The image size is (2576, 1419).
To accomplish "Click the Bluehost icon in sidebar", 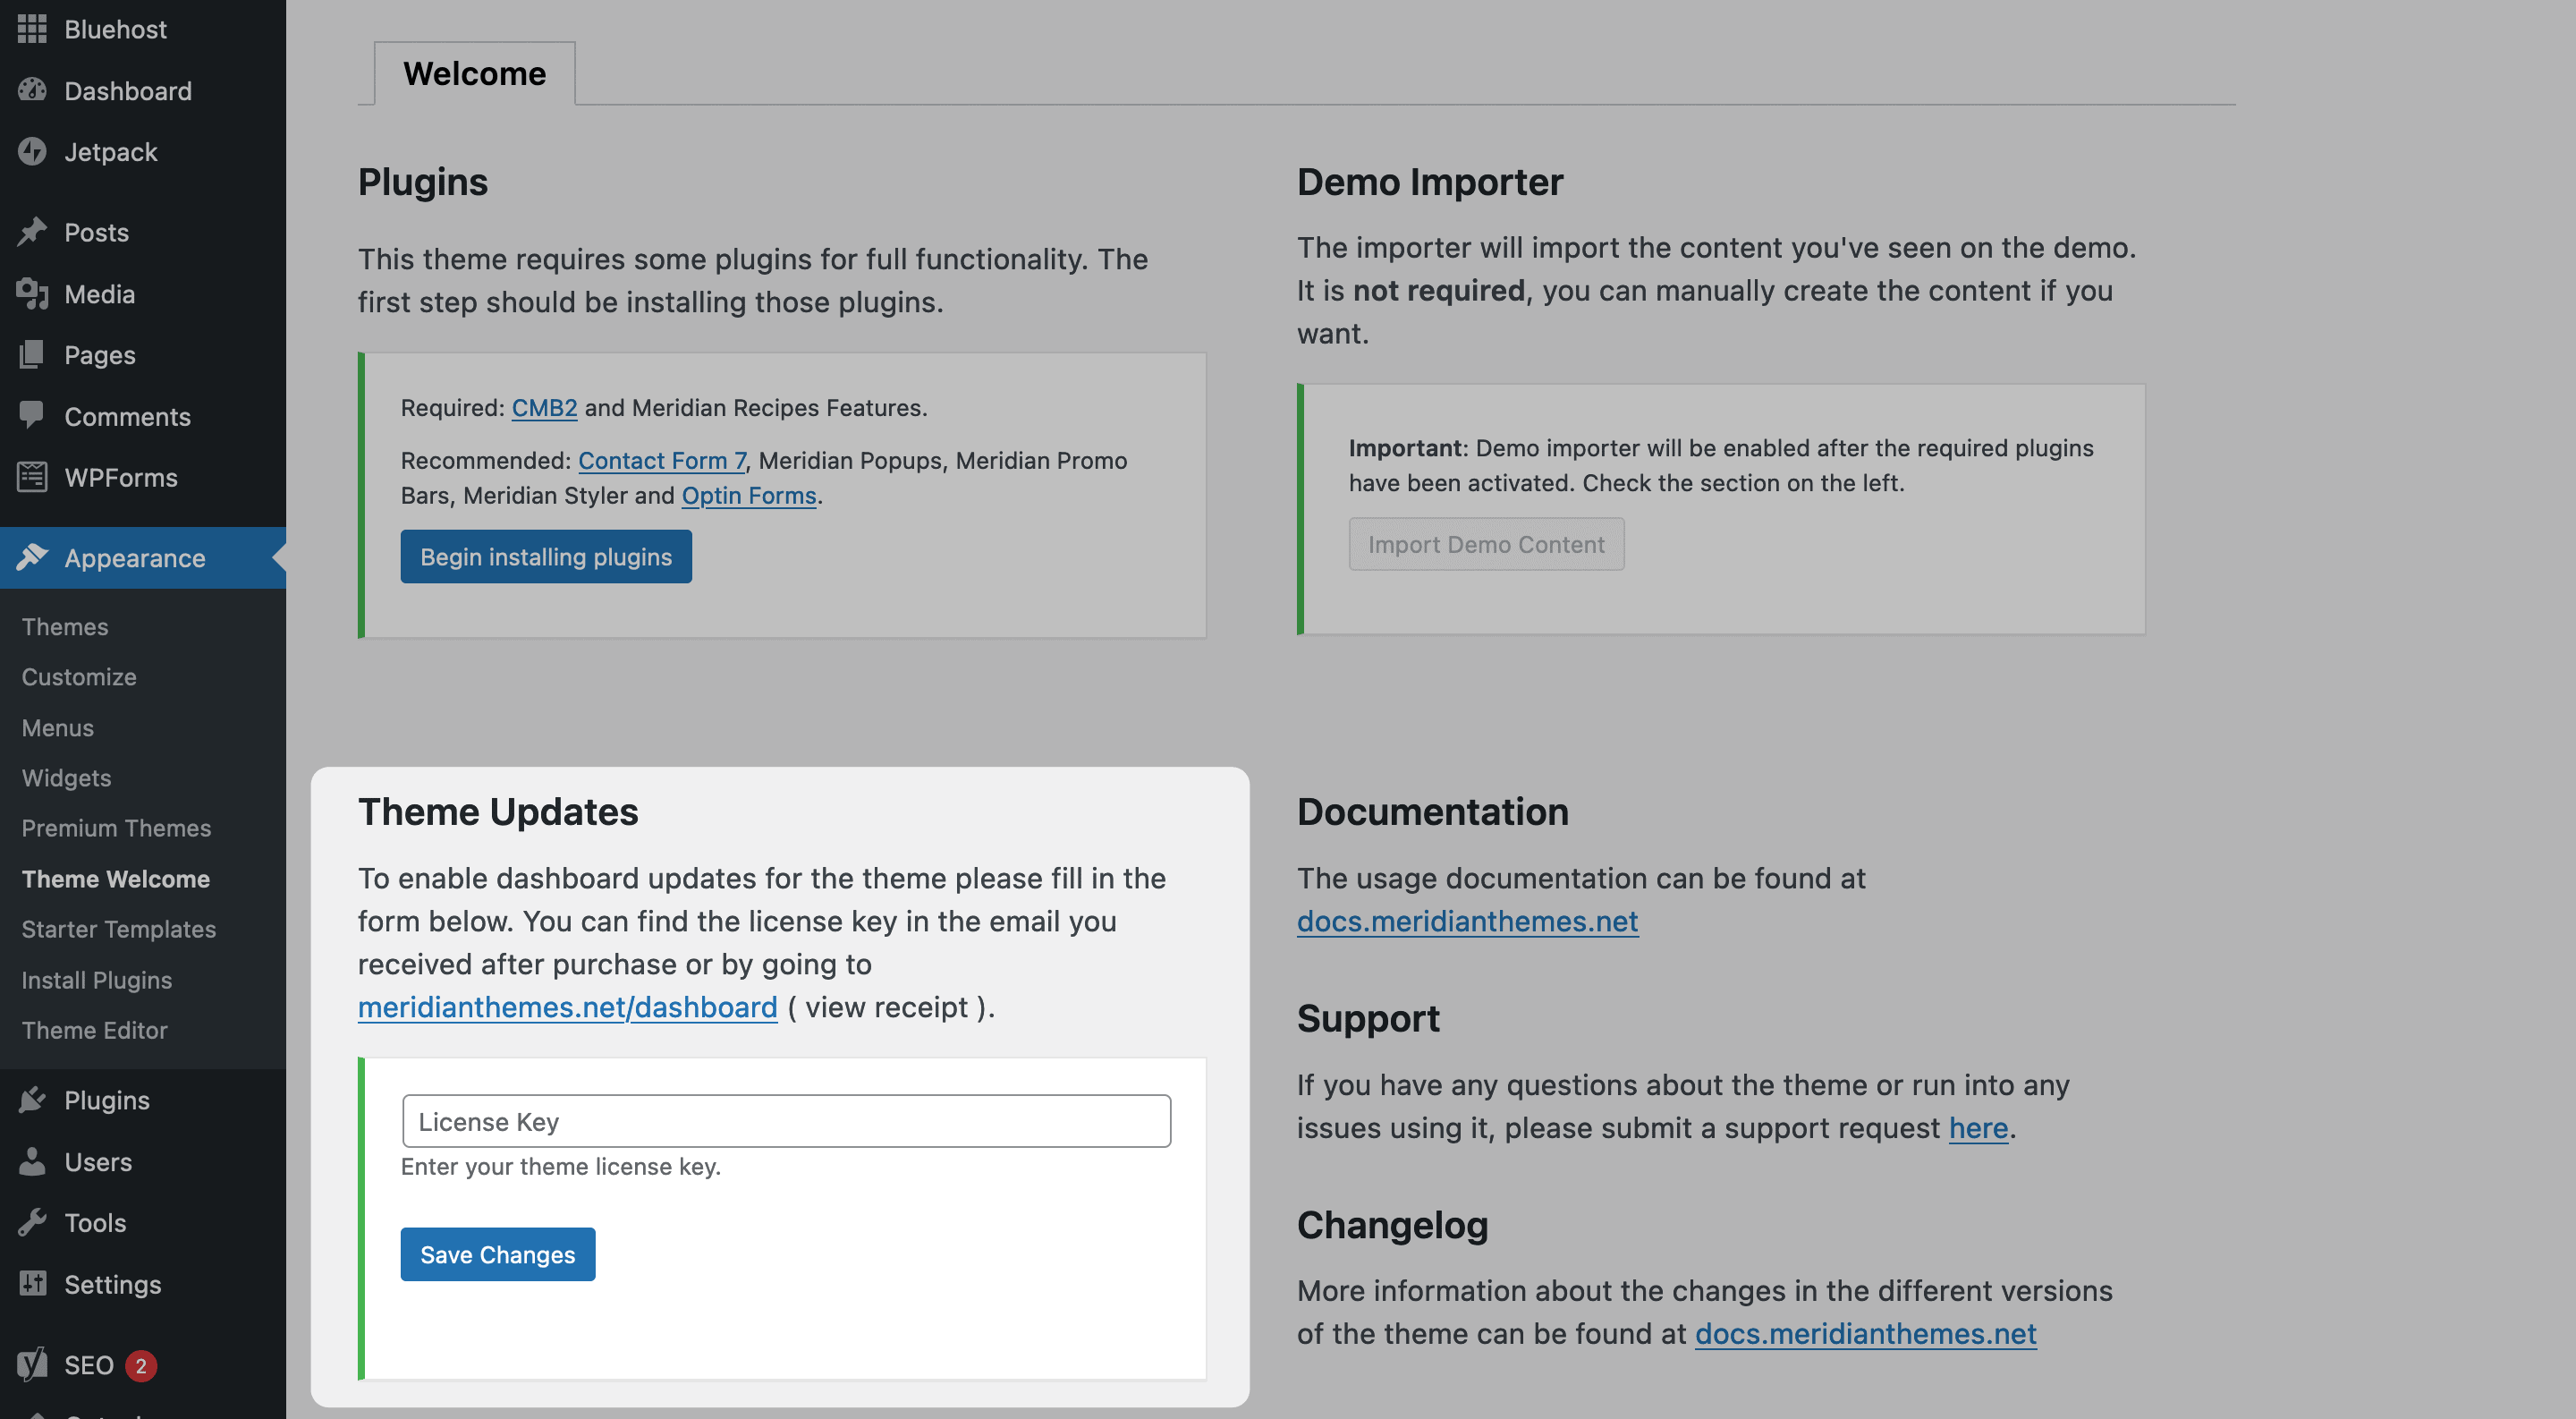I will click(31, 28).
